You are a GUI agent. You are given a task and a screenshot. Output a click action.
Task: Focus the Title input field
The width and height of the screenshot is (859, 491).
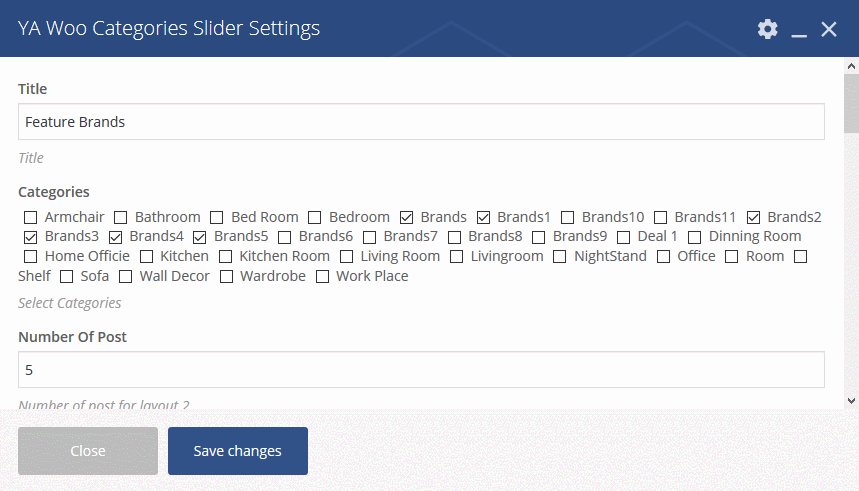(x=421, y=122)
